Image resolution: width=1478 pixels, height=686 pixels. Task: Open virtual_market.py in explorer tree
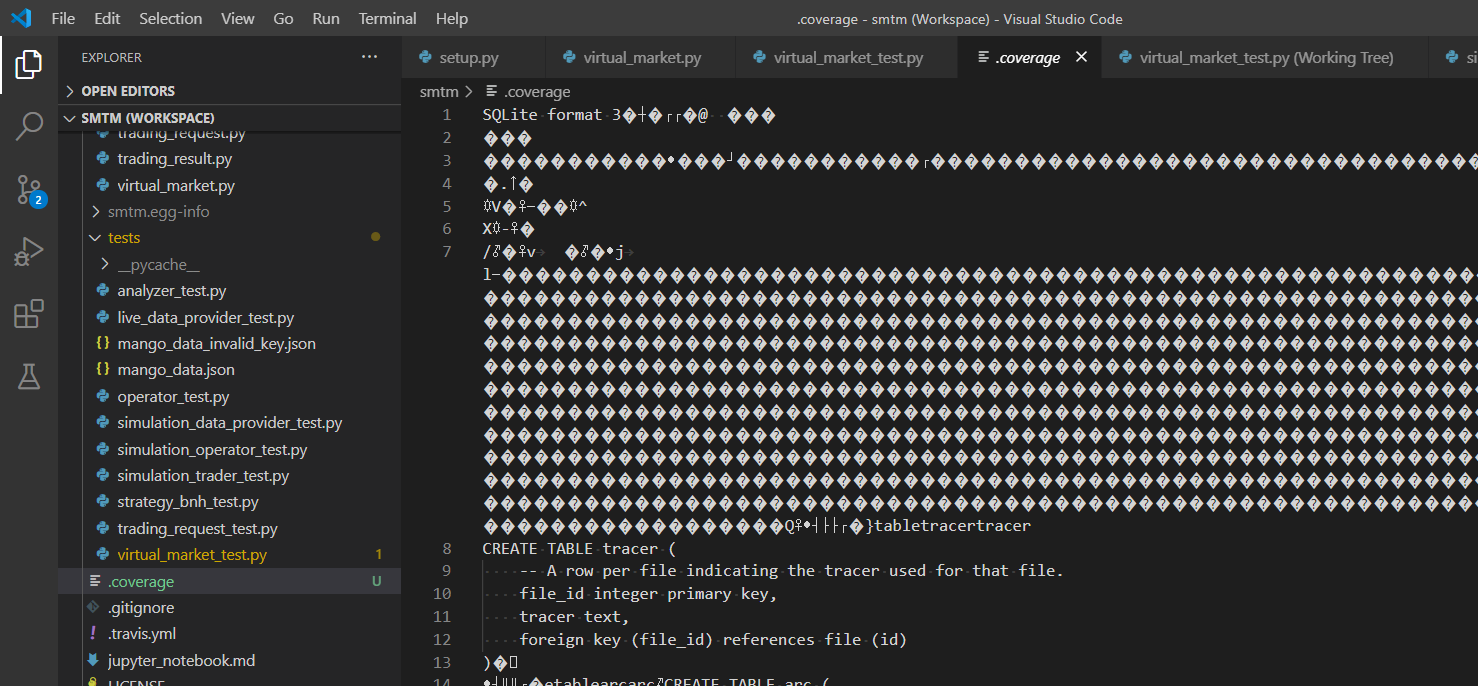(230, 185)
